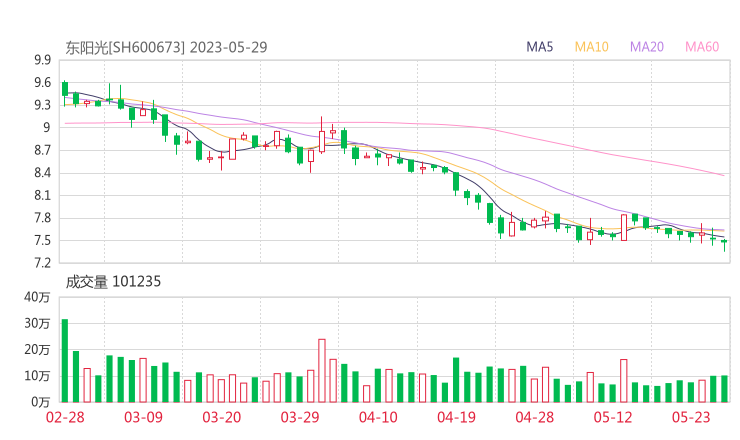Viewport: 740px width, 440px height.
Task: Click the 8.1 price axis label
Action: (42, 195)
